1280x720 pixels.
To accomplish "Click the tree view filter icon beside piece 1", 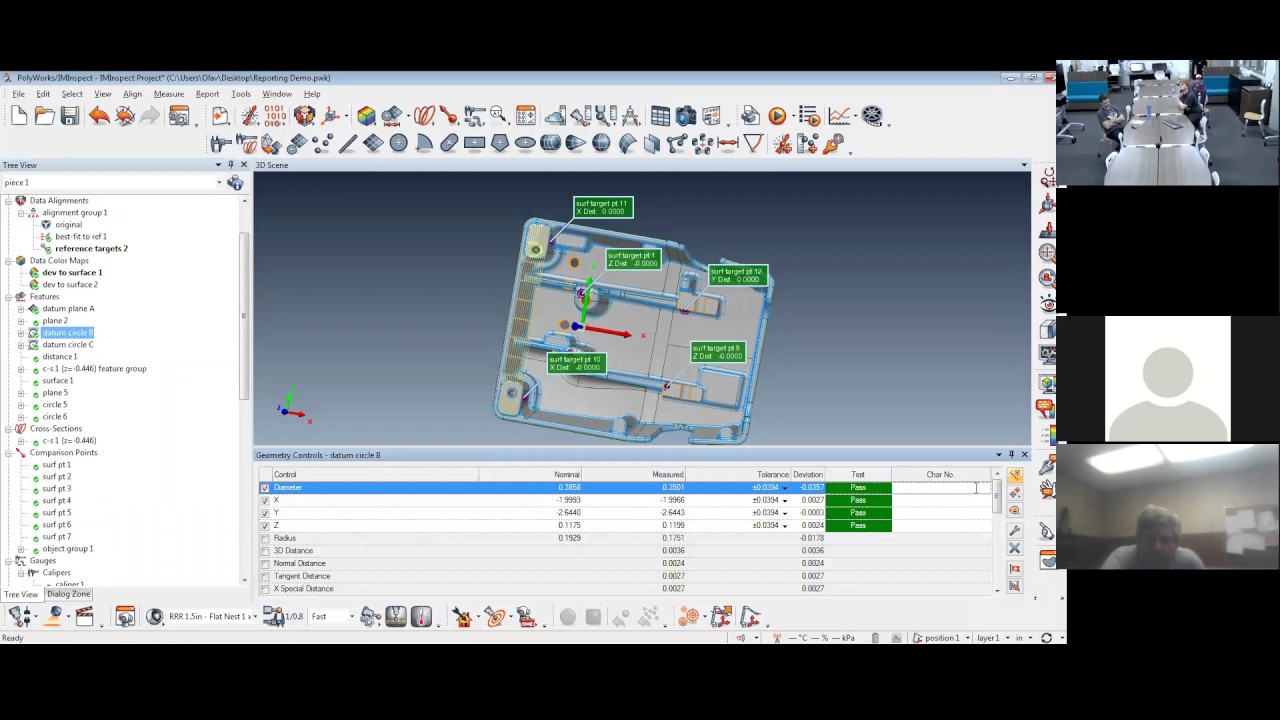I will coord(235,182).
